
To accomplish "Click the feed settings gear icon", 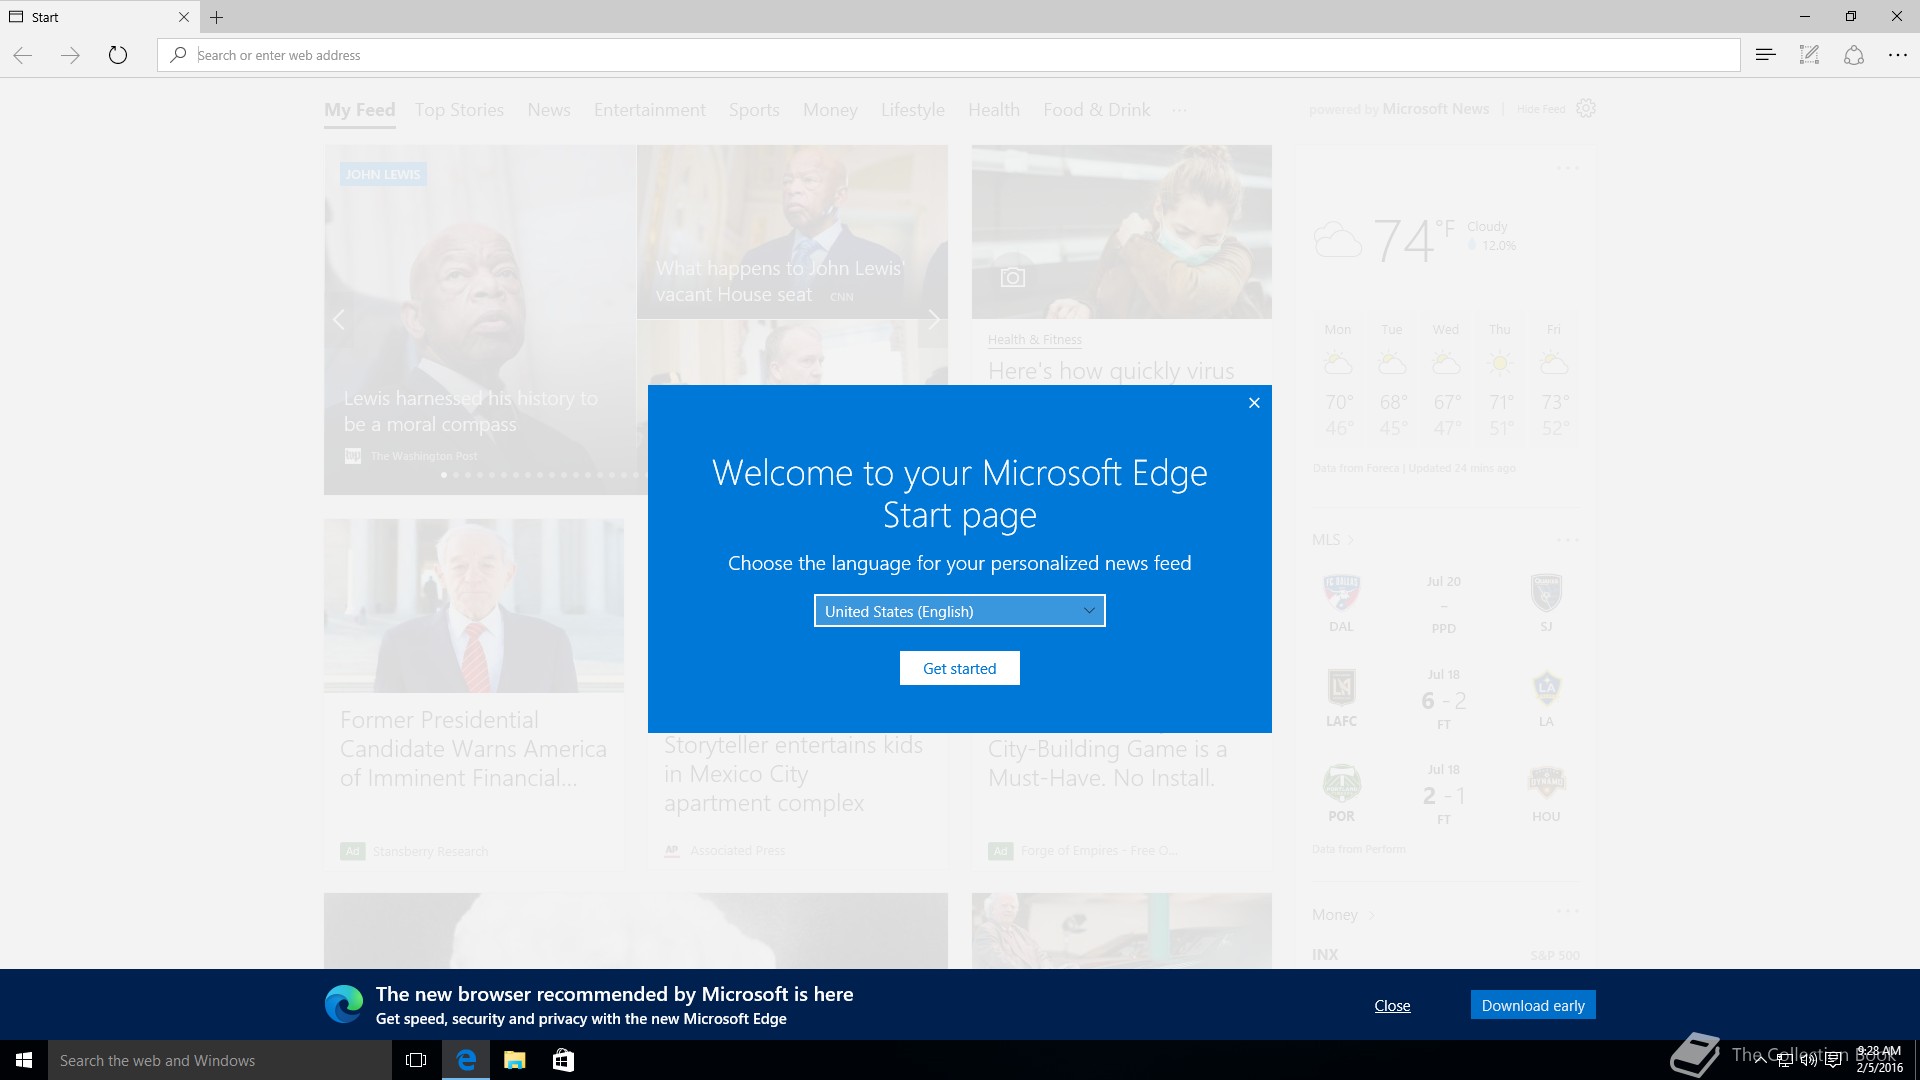I will click(x=1586, y=108).
